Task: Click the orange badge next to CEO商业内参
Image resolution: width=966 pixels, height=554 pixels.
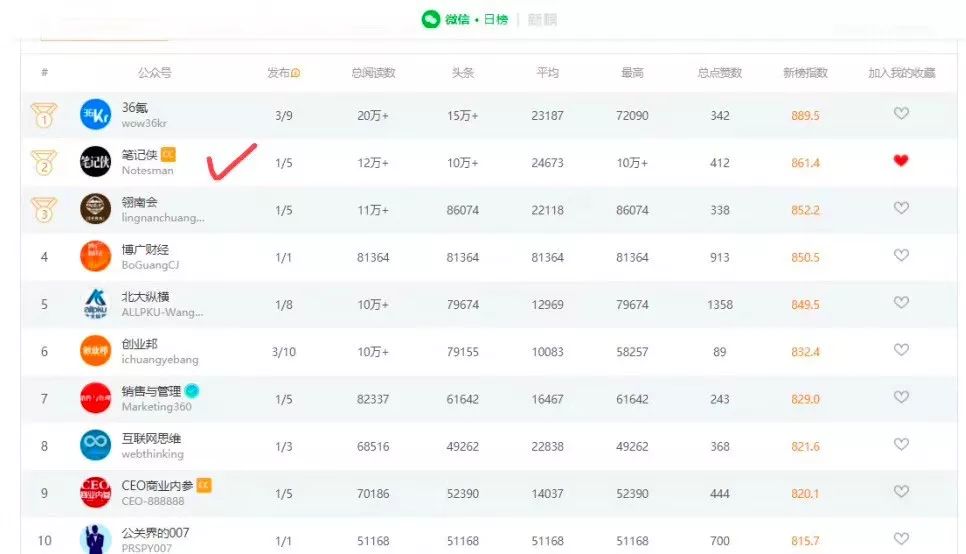Action: point(204,485)
